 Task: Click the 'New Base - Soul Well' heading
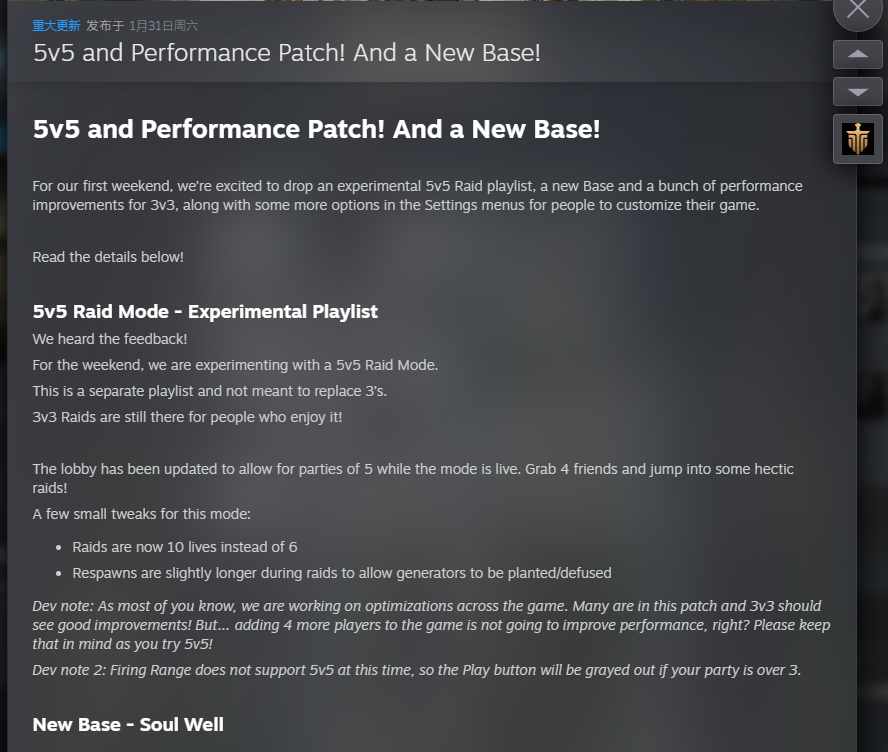128,724
